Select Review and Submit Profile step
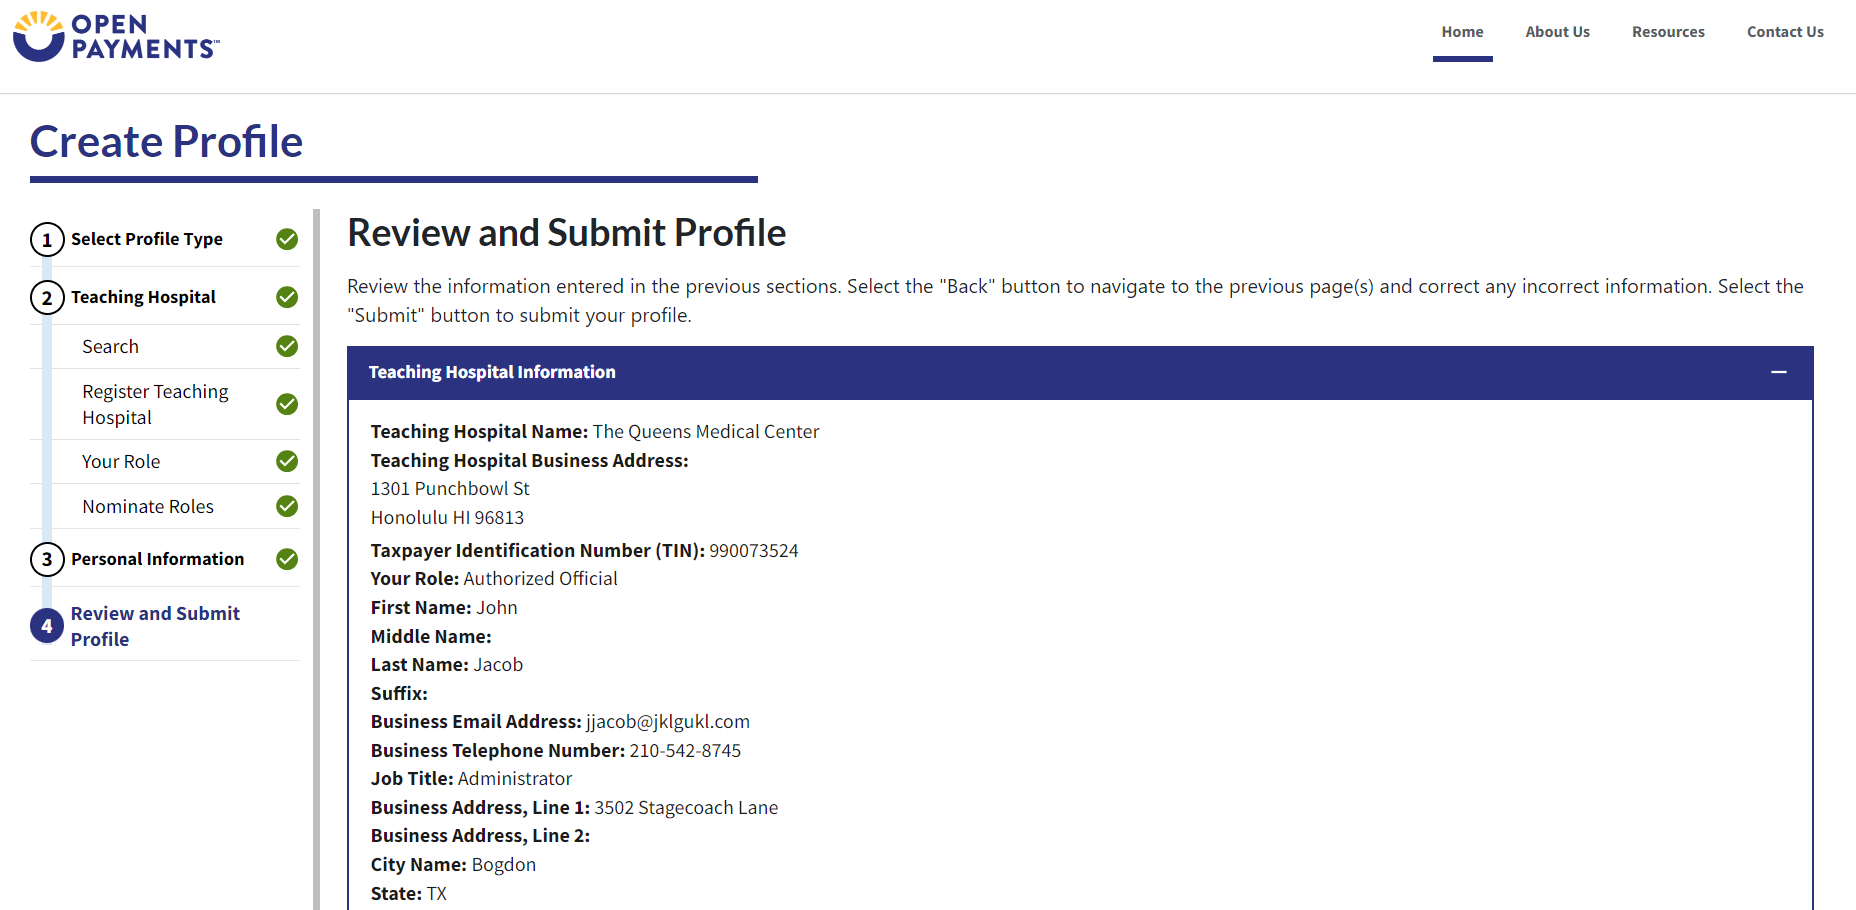 point(155,626)
